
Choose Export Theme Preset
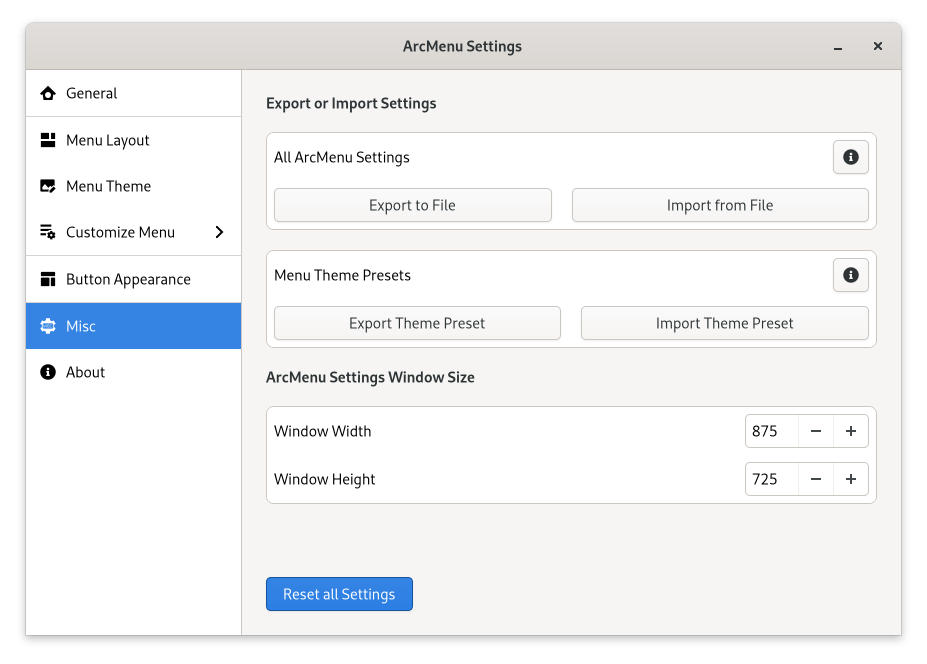click(417, 323)
